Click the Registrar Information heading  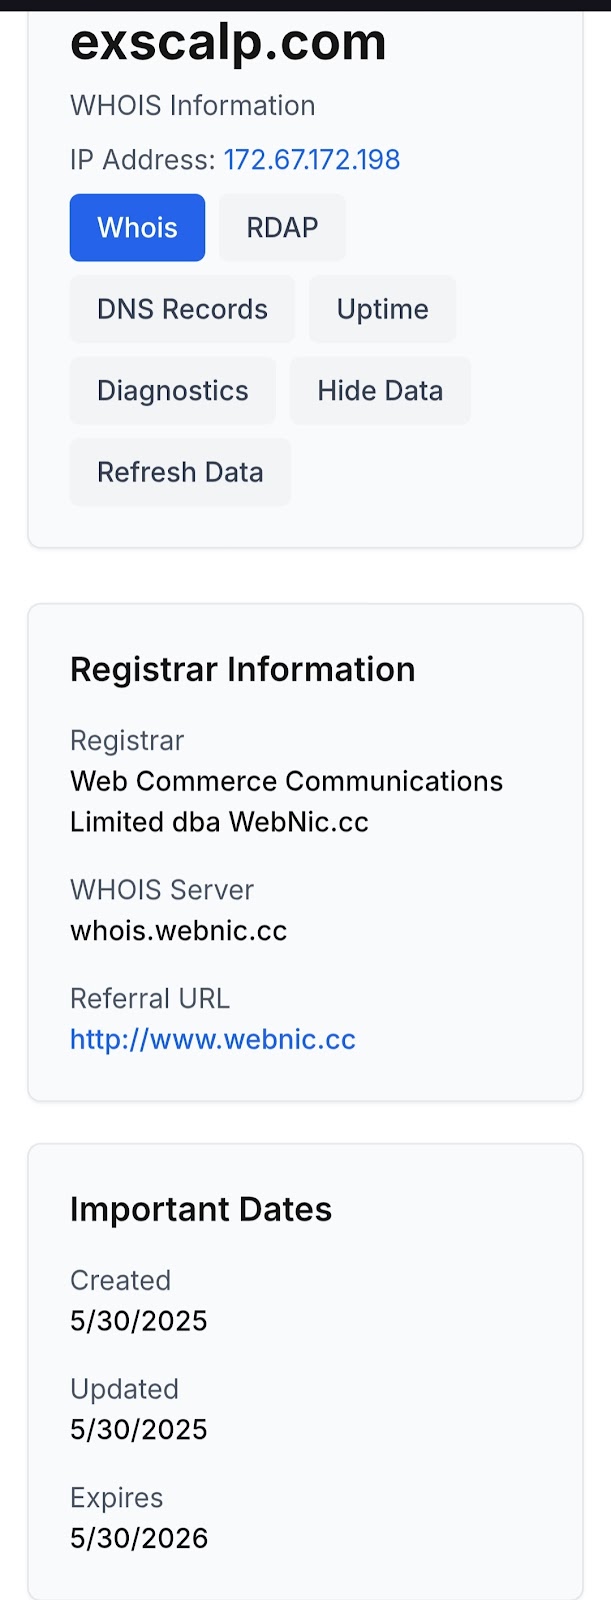(242, 669)
